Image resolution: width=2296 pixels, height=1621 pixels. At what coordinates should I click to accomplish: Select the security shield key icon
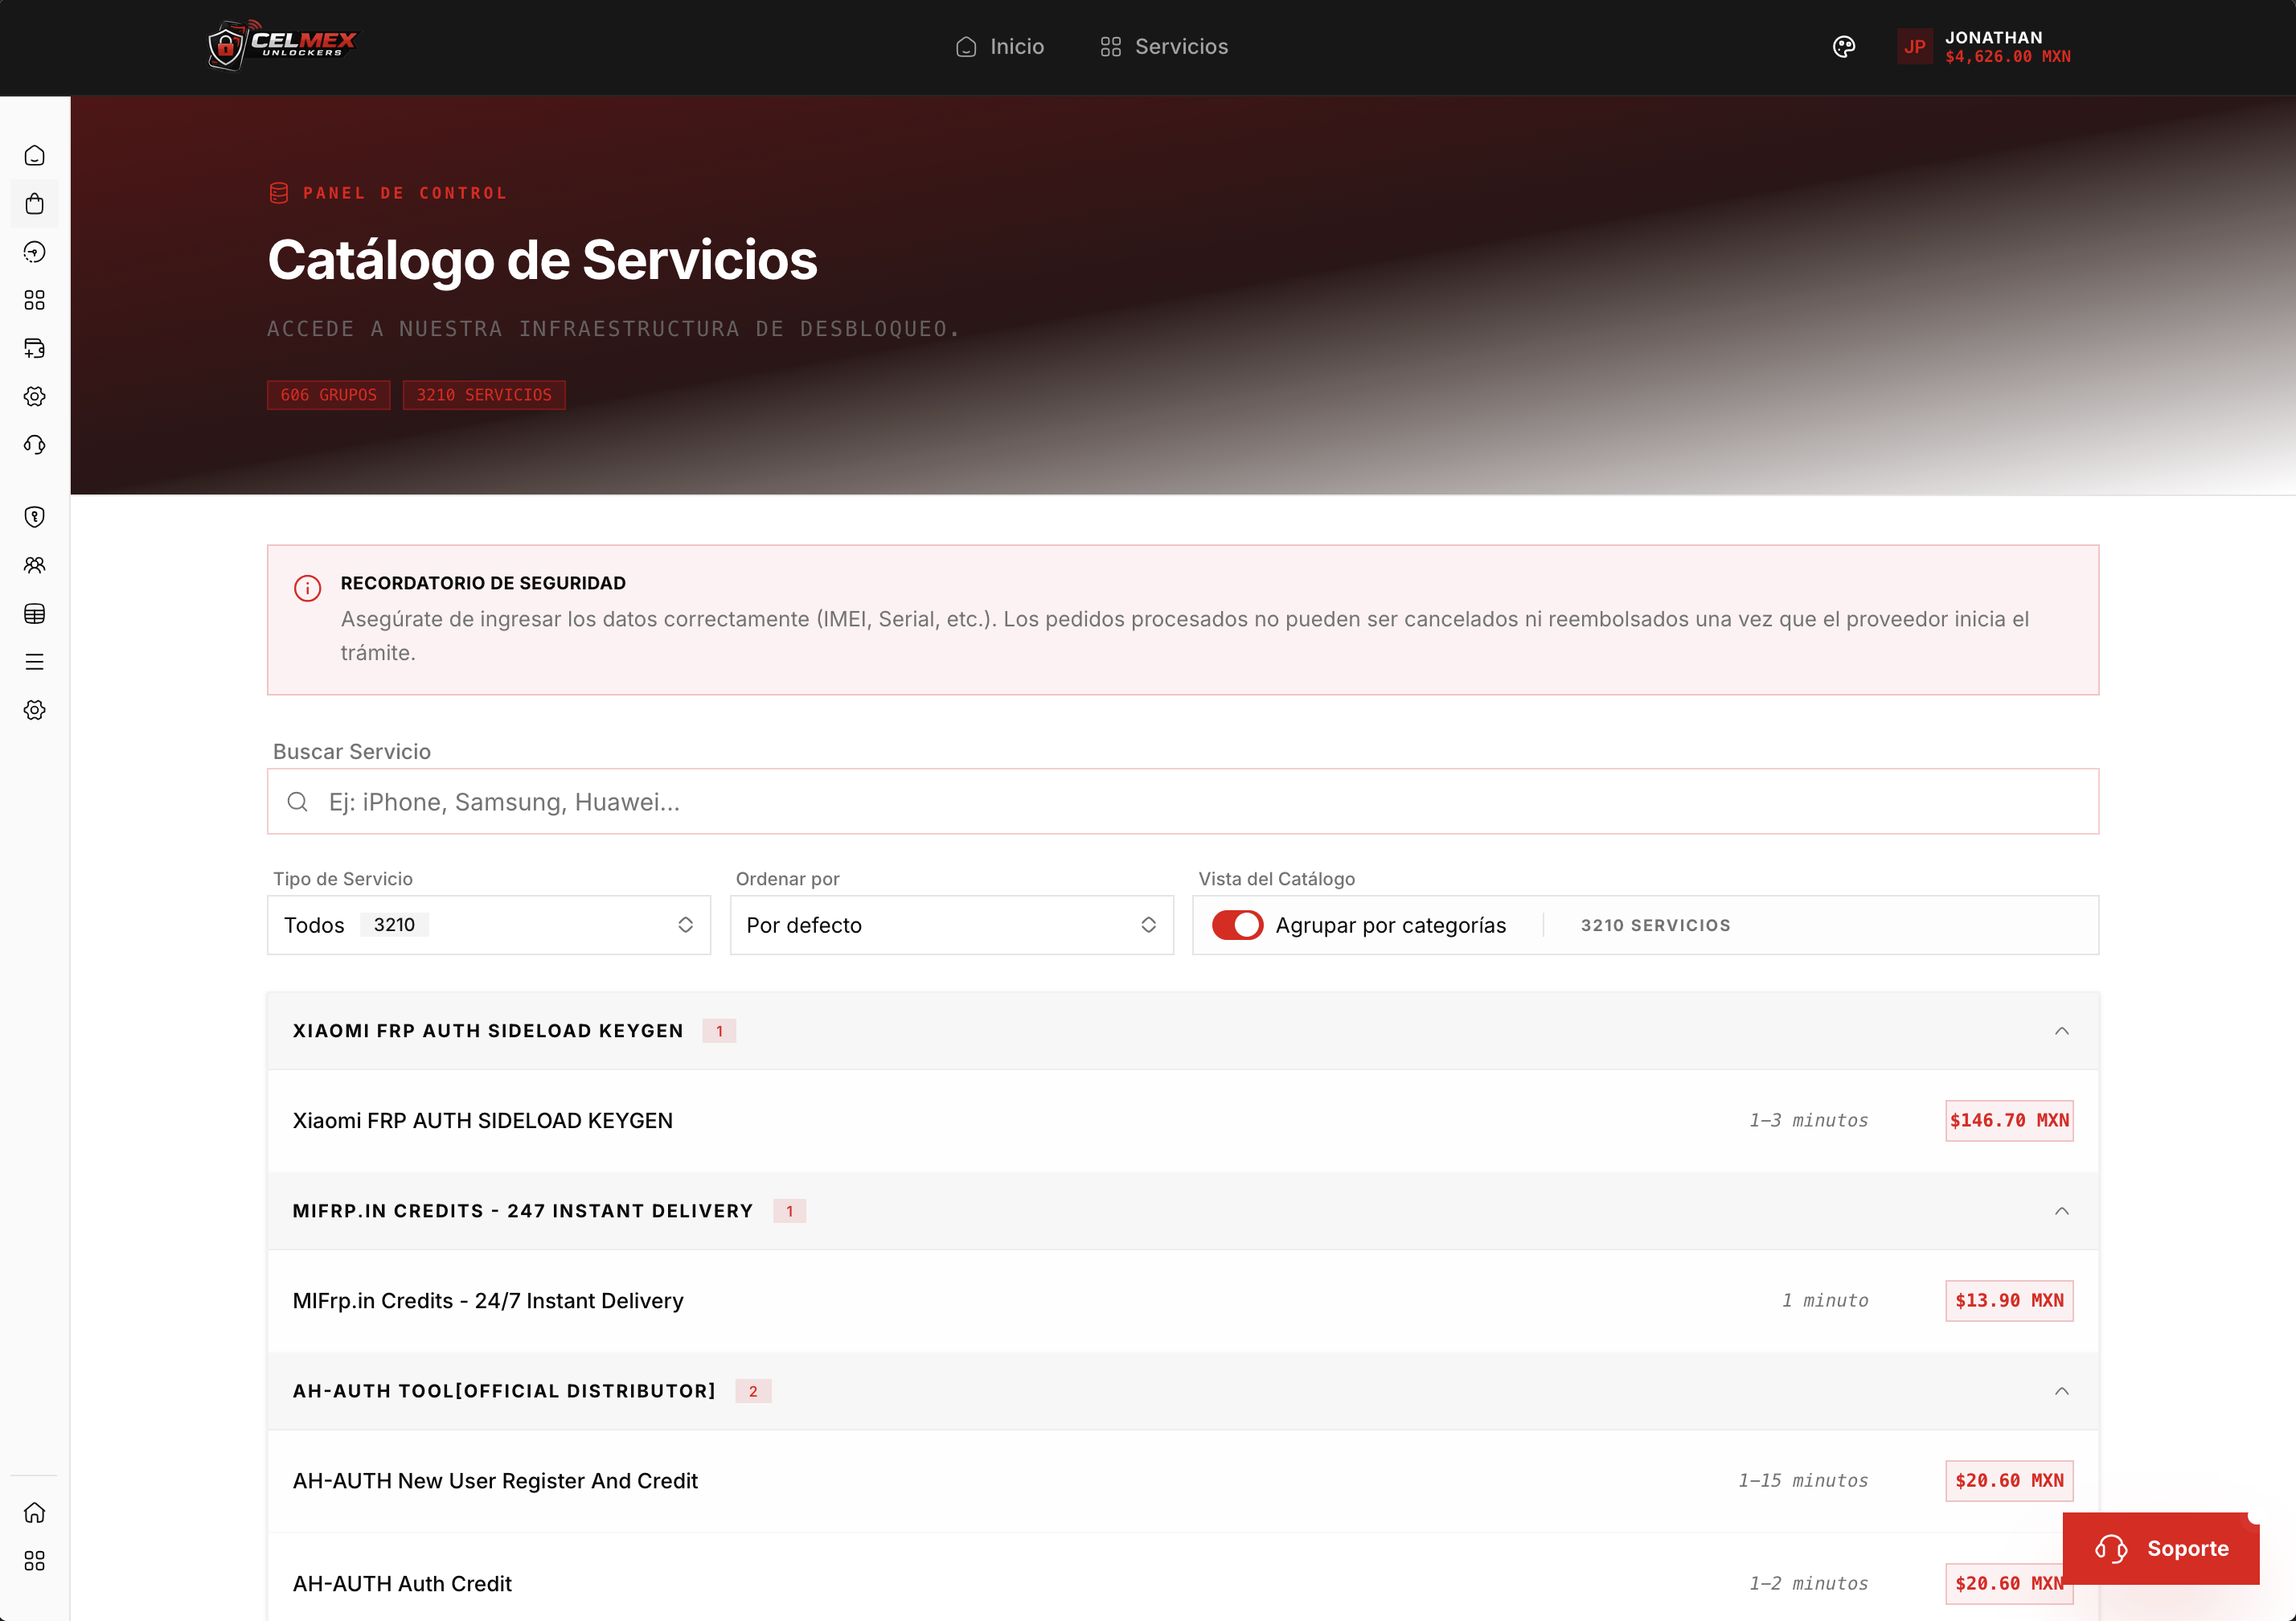(35, 516)
